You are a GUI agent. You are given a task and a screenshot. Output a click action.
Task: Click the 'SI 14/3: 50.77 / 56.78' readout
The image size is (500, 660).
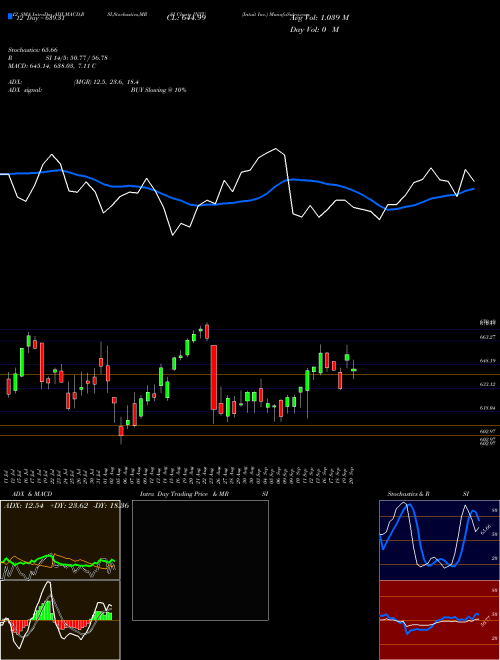[x=77, y=58]
